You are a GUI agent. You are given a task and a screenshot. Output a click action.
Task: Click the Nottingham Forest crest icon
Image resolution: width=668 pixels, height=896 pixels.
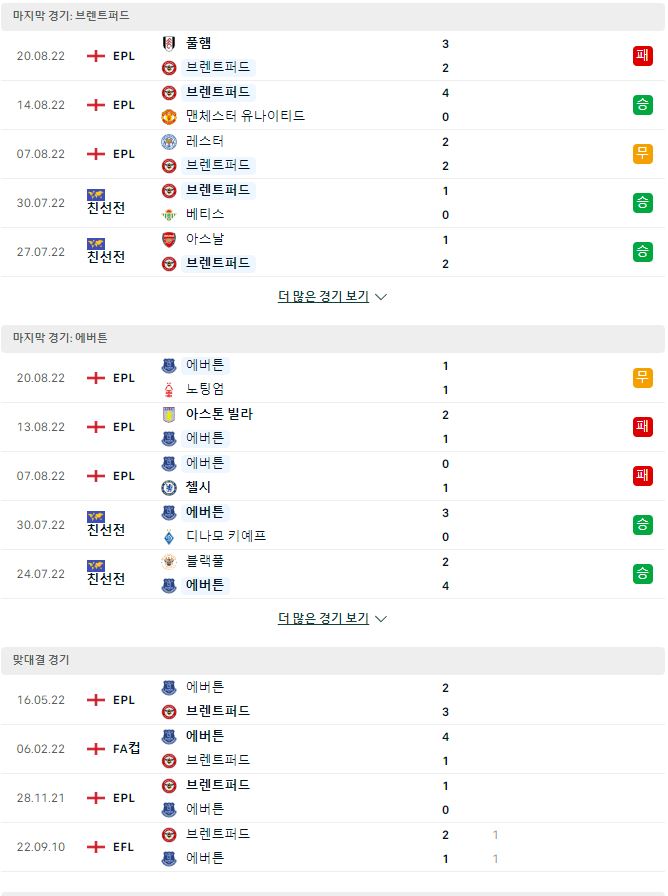[x=169, y=390]
